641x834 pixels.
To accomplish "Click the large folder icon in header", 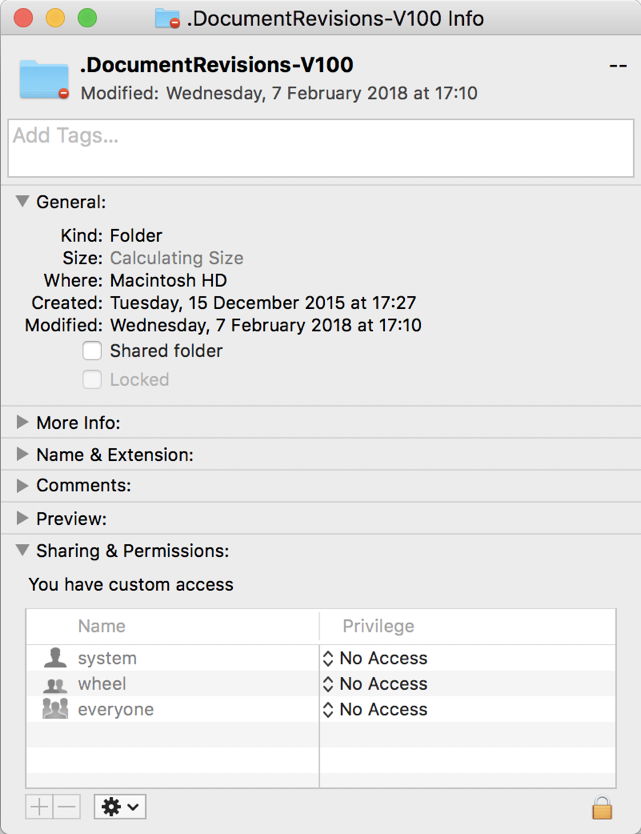I will pos(44,79).
